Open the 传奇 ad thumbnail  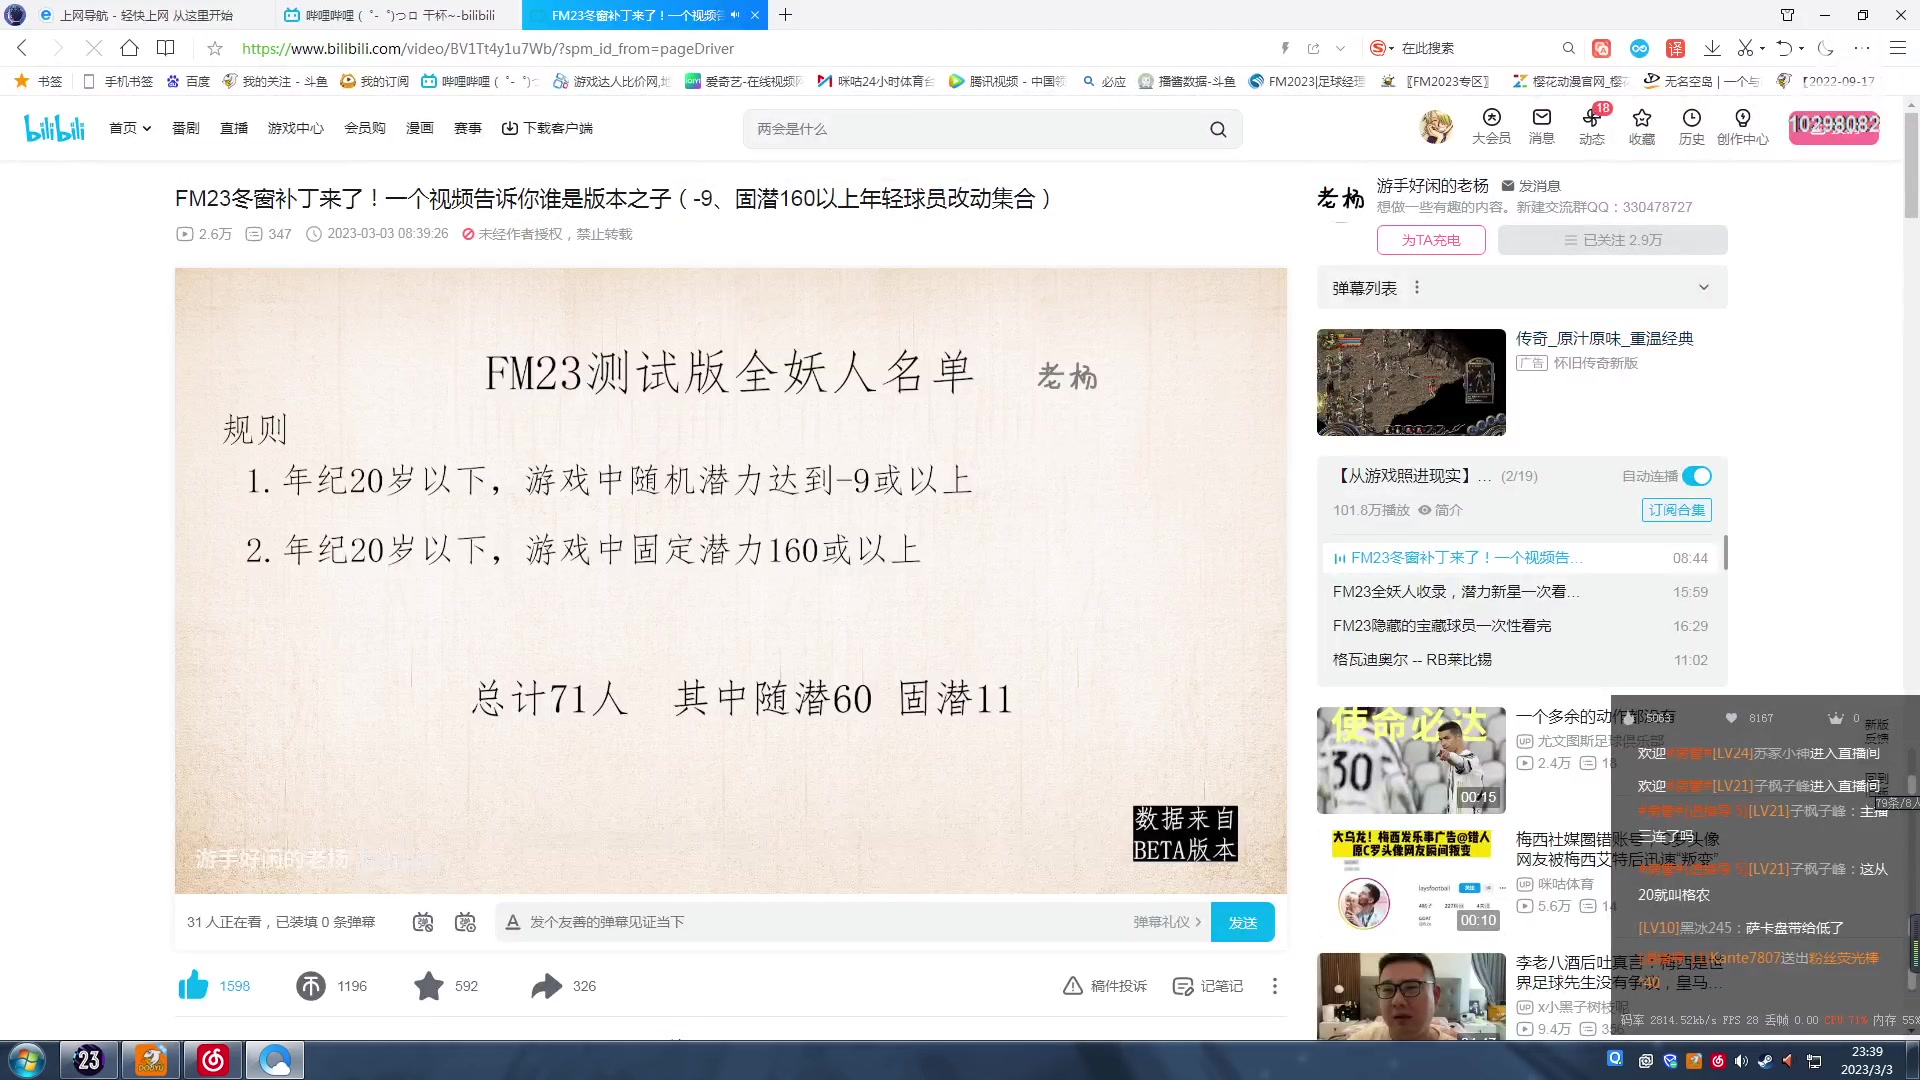coord(1410,382)
